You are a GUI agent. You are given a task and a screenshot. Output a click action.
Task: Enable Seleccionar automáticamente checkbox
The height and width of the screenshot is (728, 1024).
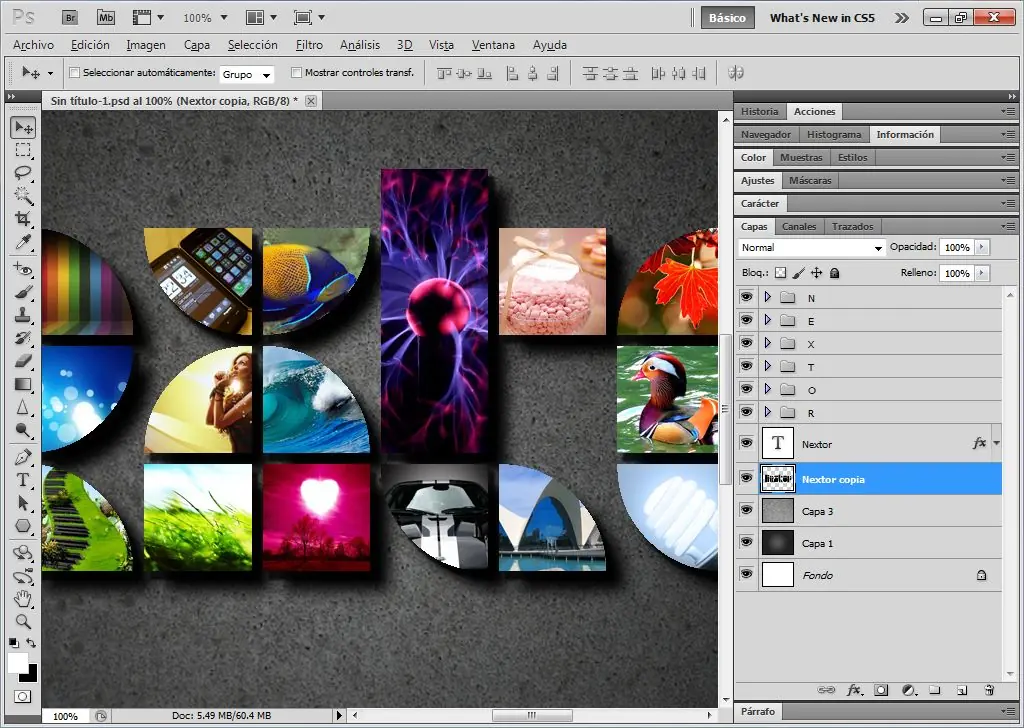(74, 73)
